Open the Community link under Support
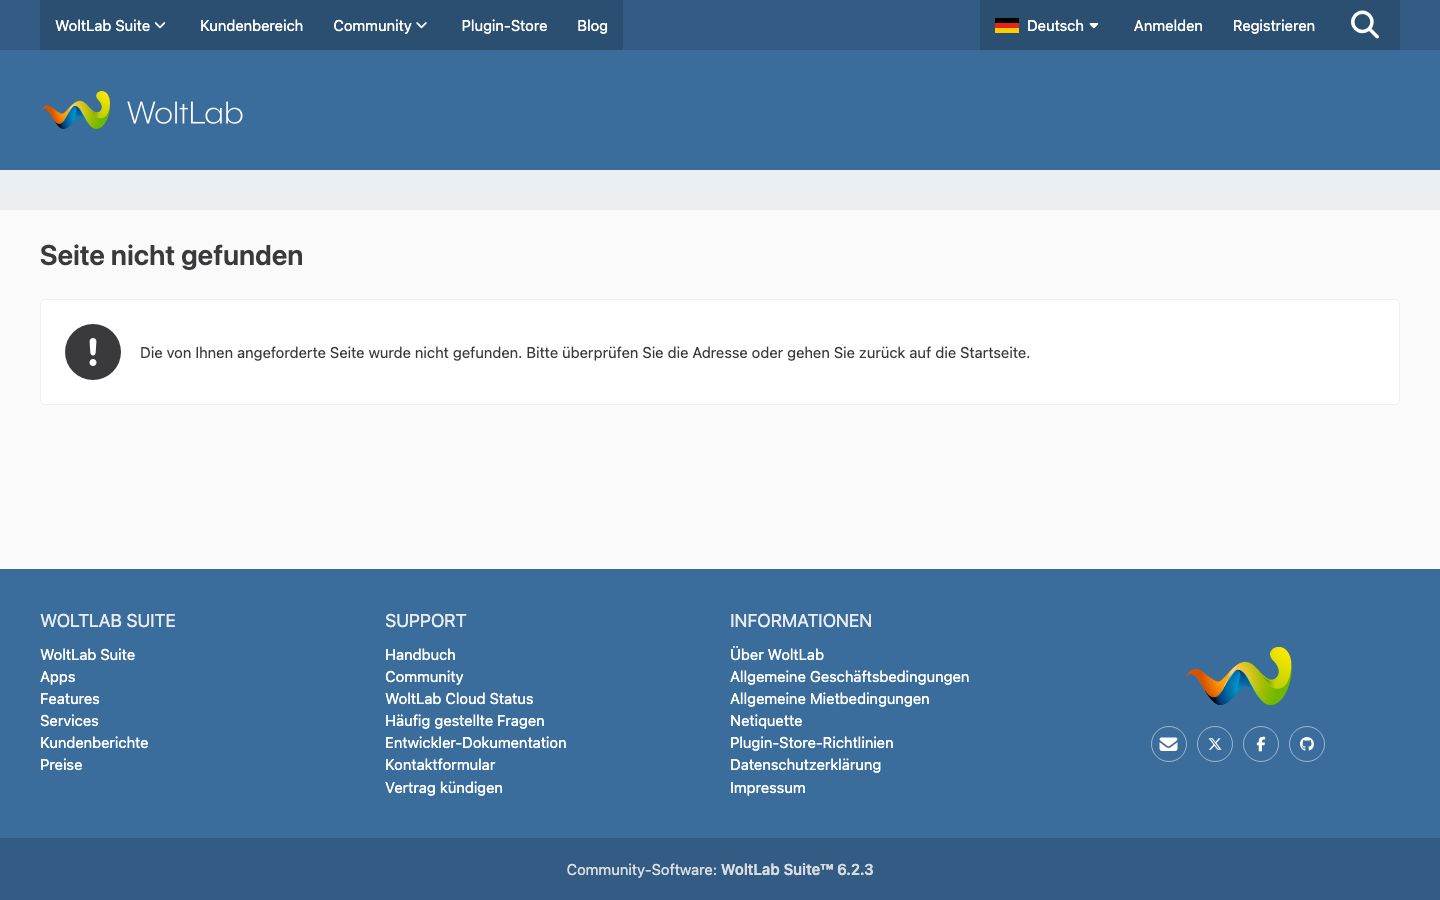 point(424,677)
